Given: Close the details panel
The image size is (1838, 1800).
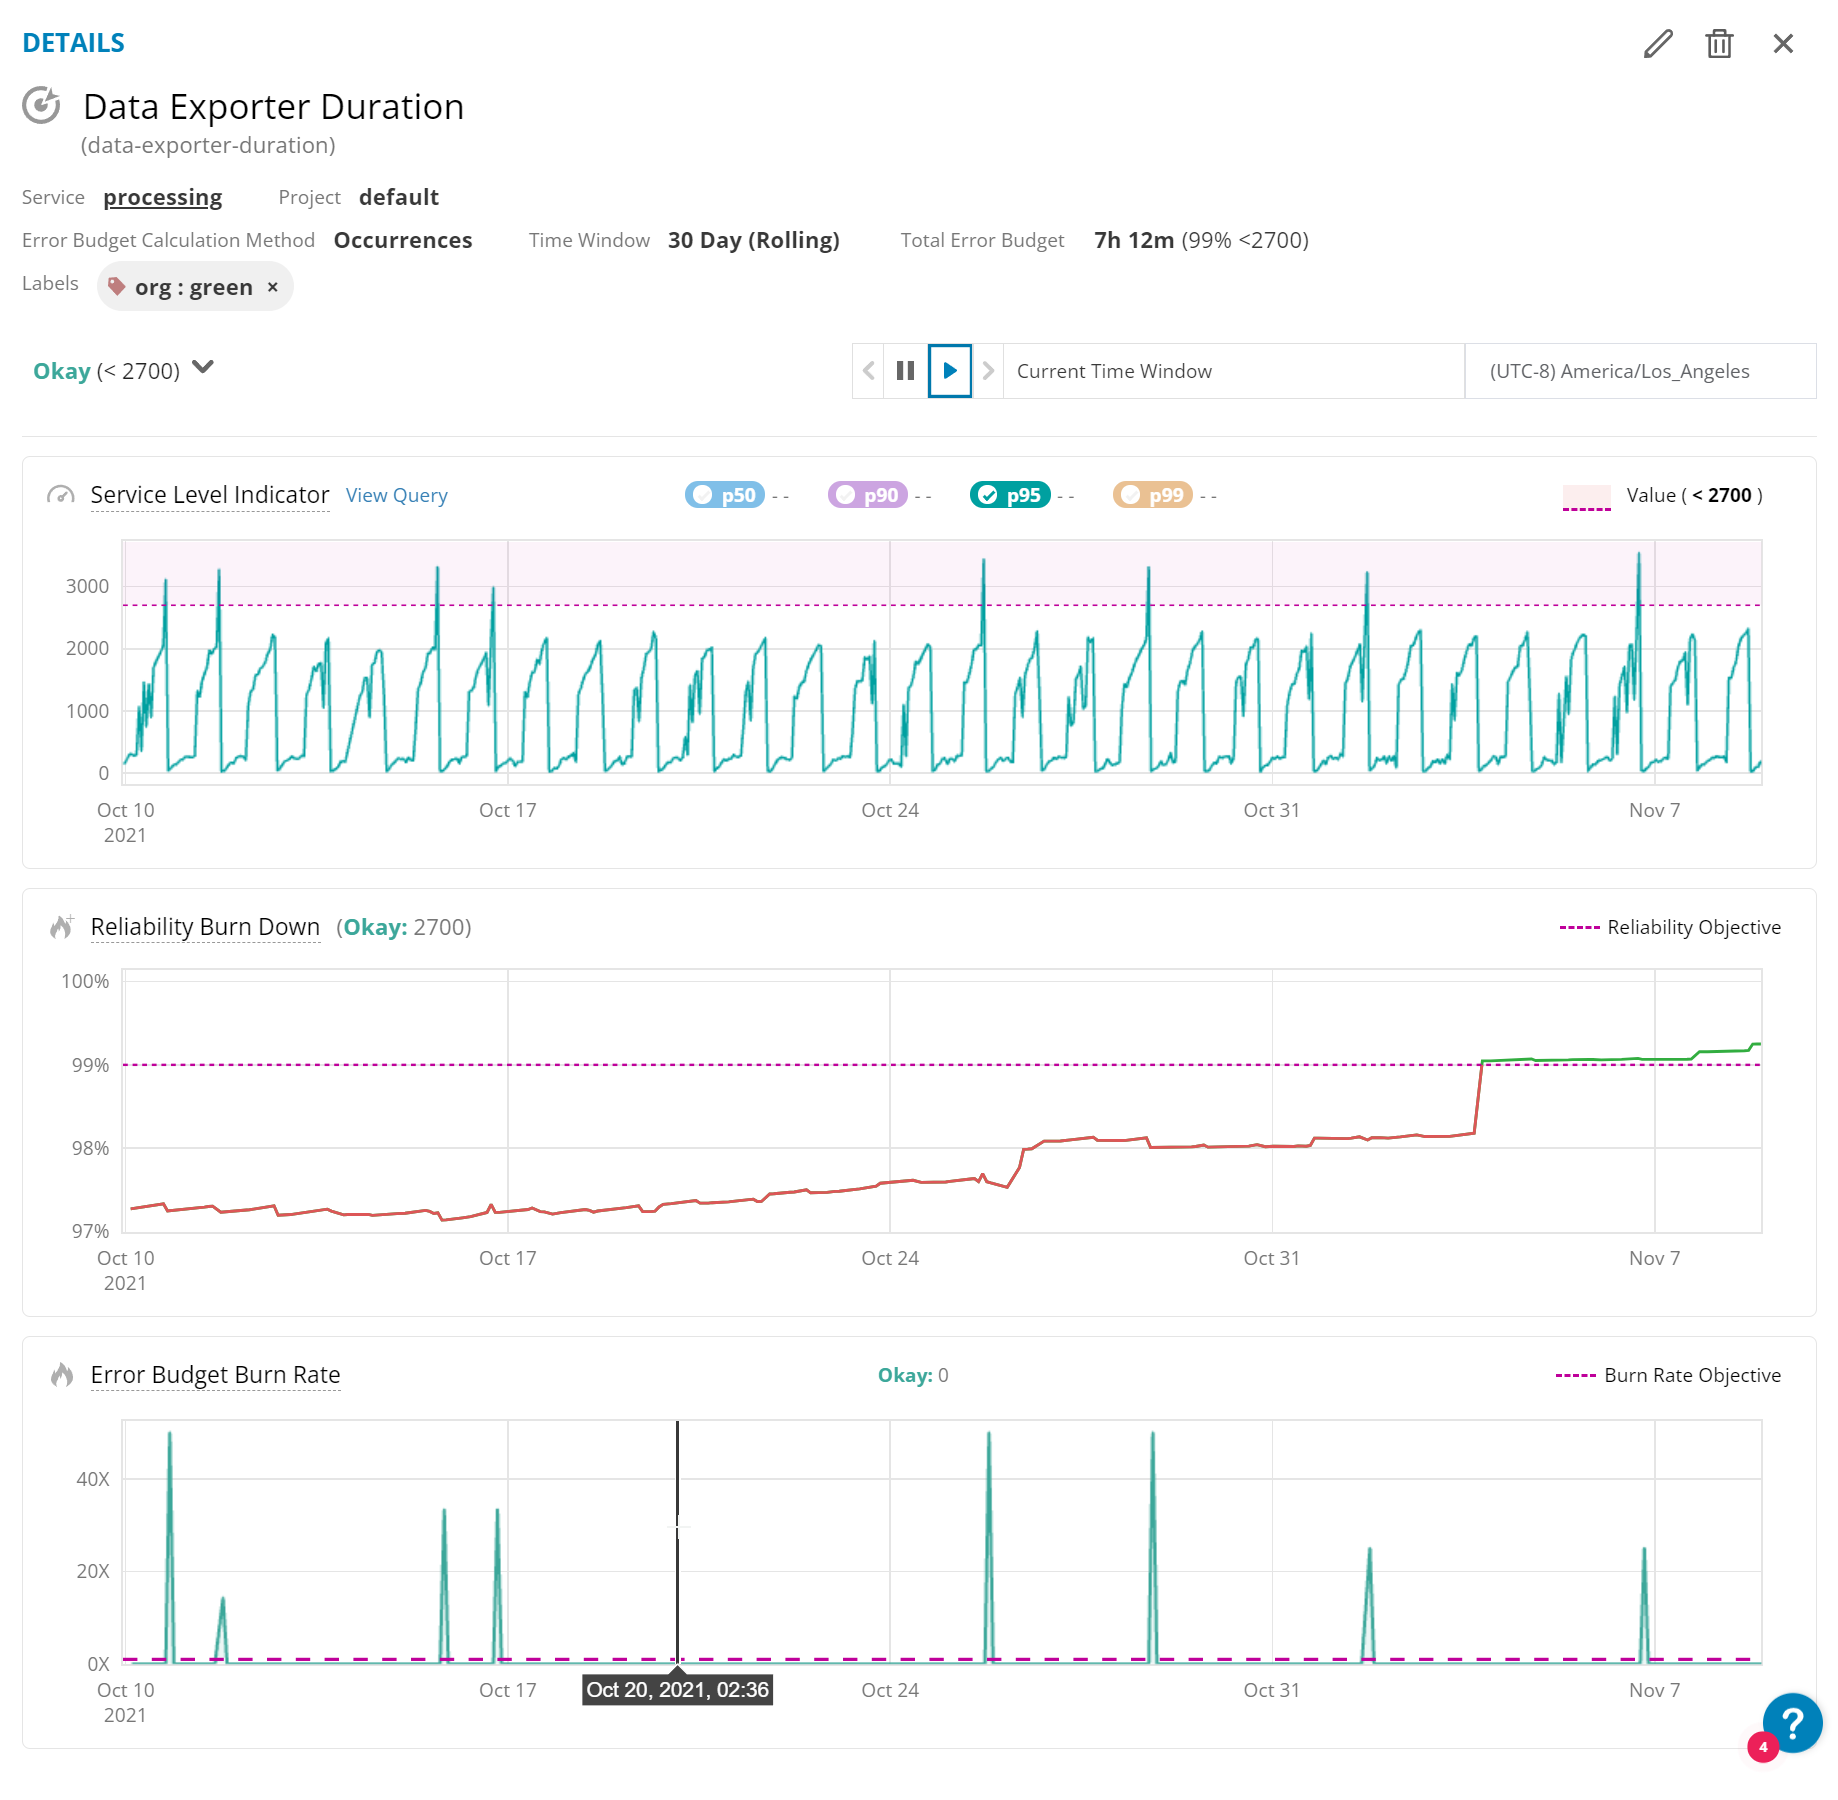Looking at the screenshot, I should coord(1783,44).
